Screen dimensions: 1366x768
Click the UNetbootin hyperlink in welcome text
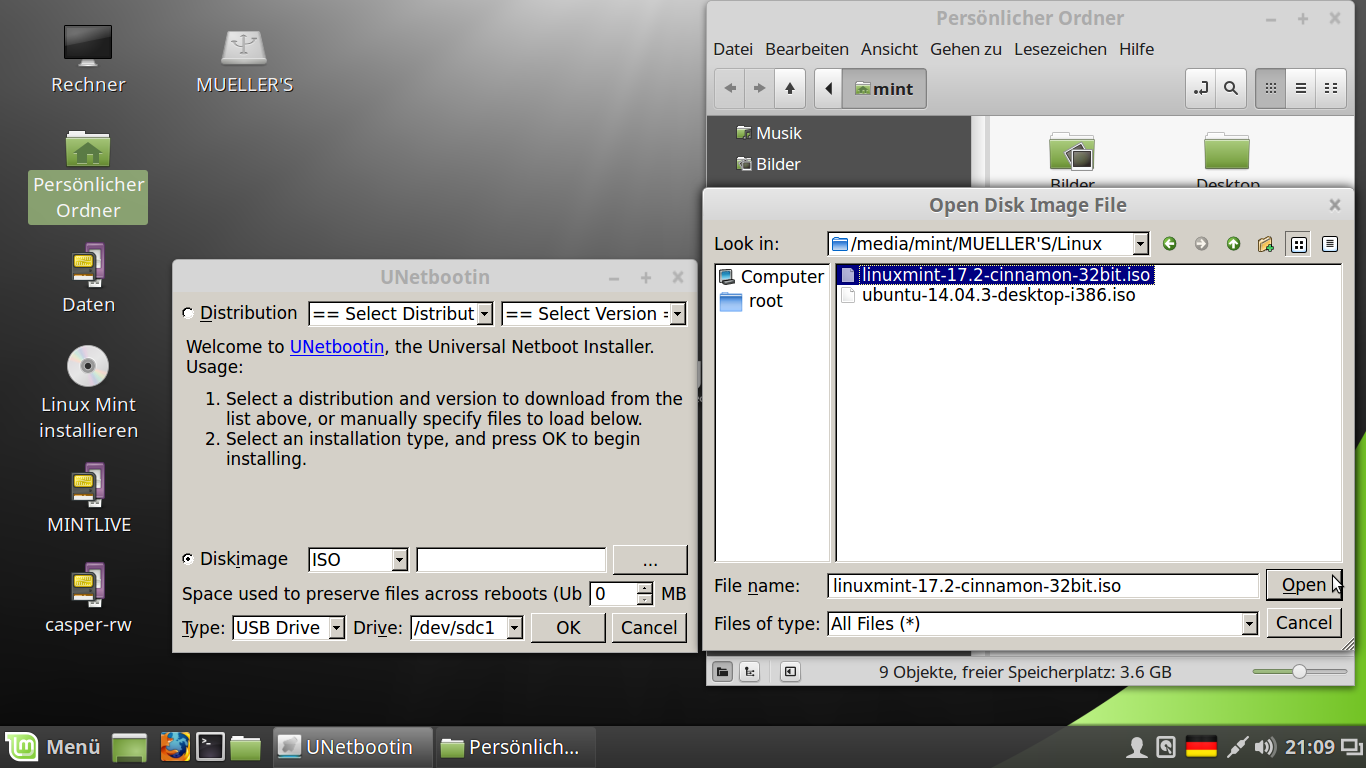coord(337,347)
